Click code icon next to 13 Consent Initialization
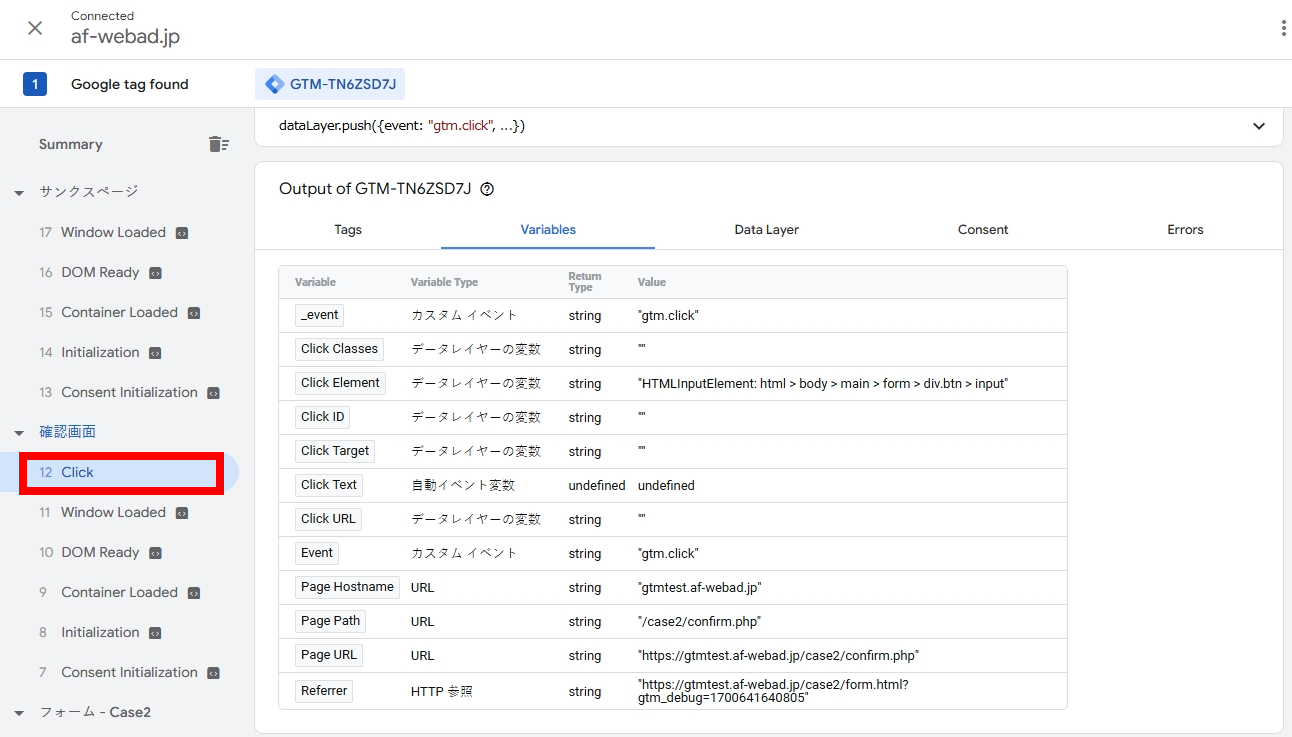Viewport: 1292px width, 737px height. tap(213, 393)
